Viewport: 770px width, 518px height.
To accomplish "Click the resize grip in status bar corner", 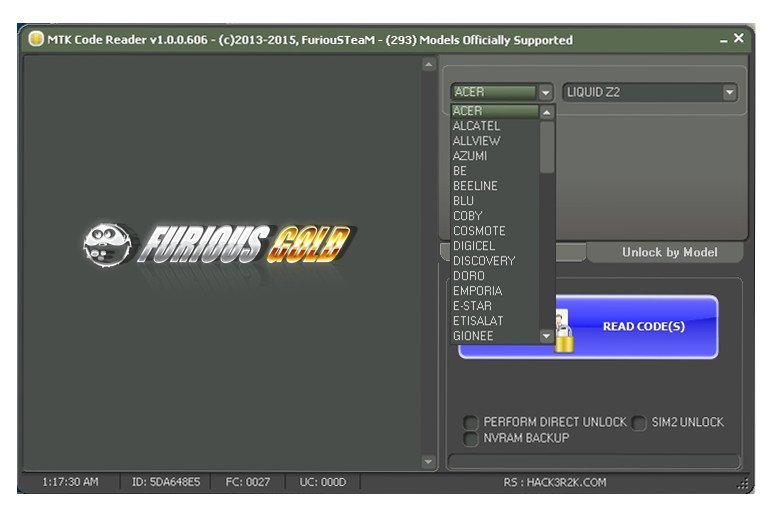I will coord(743,483).
